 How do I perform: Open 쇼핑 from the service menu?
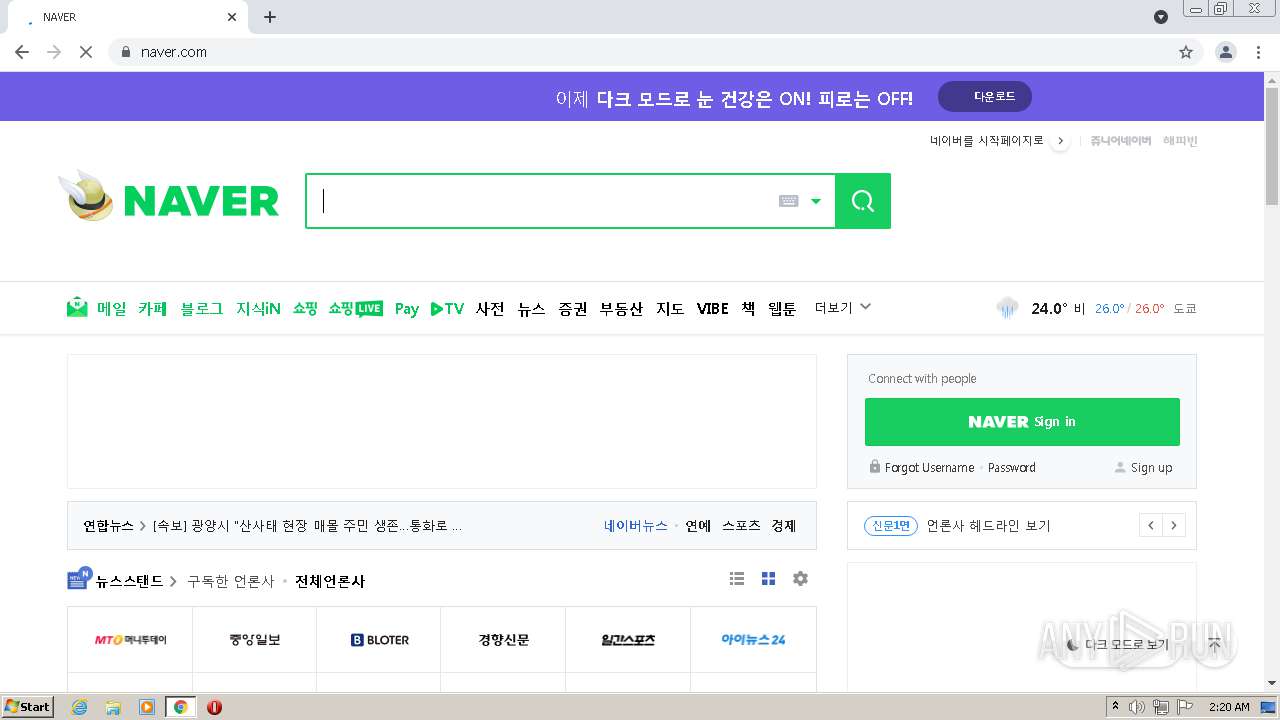click(305, 308)
